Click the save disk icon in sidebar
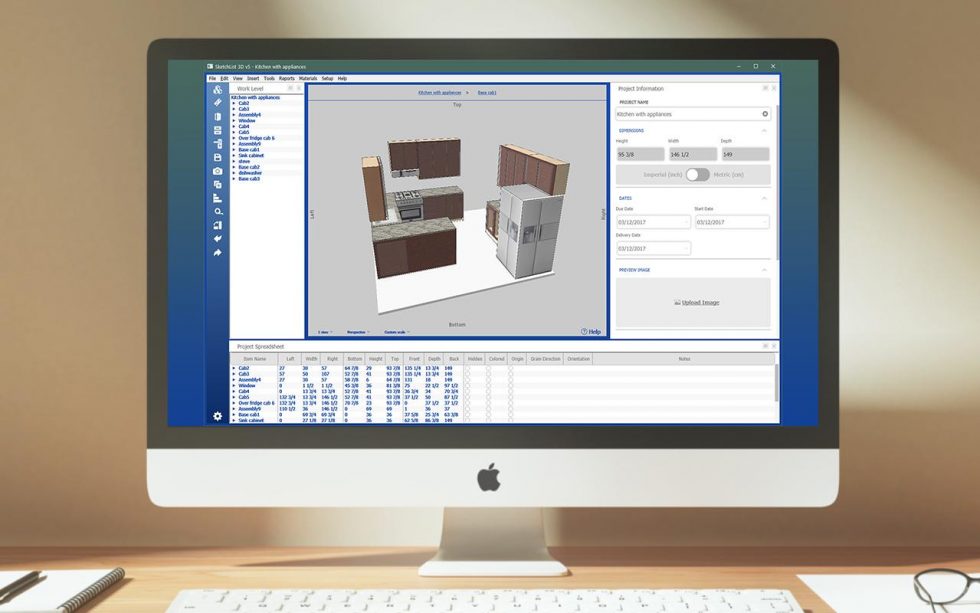The image size is (980, 613). [218, 158]
